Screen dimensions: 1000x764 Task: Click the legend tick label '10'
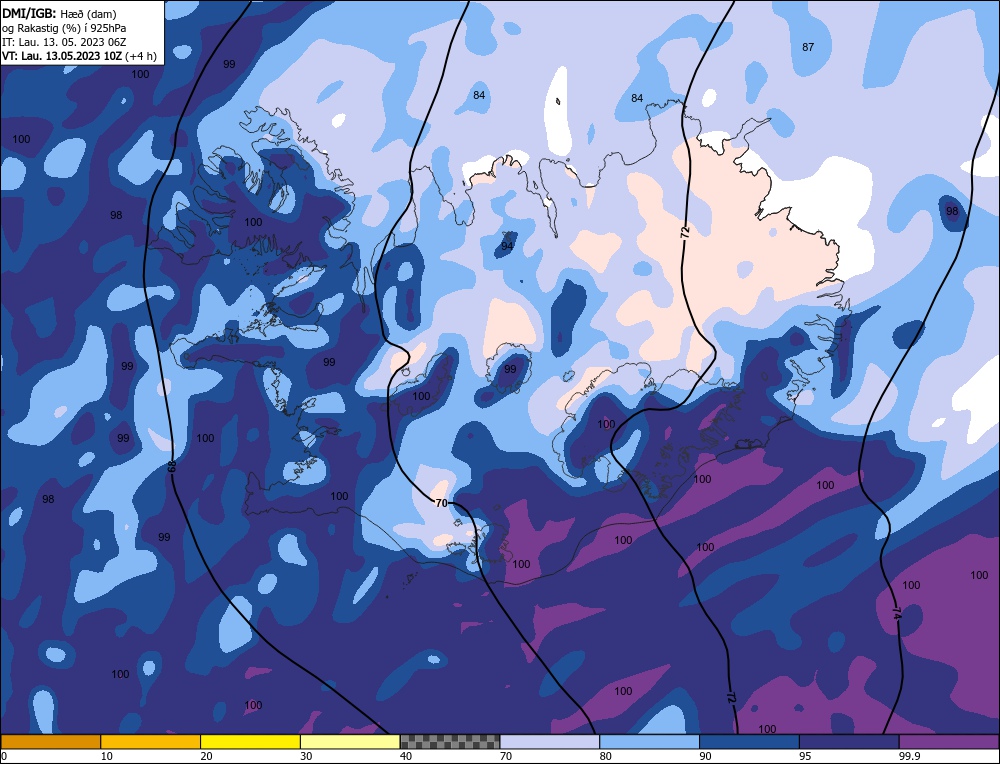(x=107, y=756)
